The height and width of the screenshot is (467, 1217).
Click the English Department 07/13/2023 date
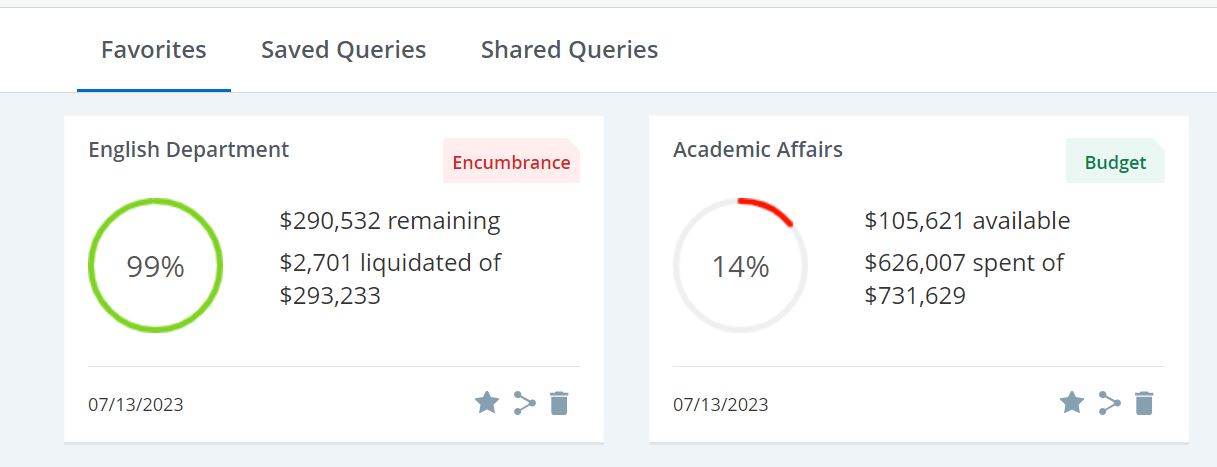136,405
